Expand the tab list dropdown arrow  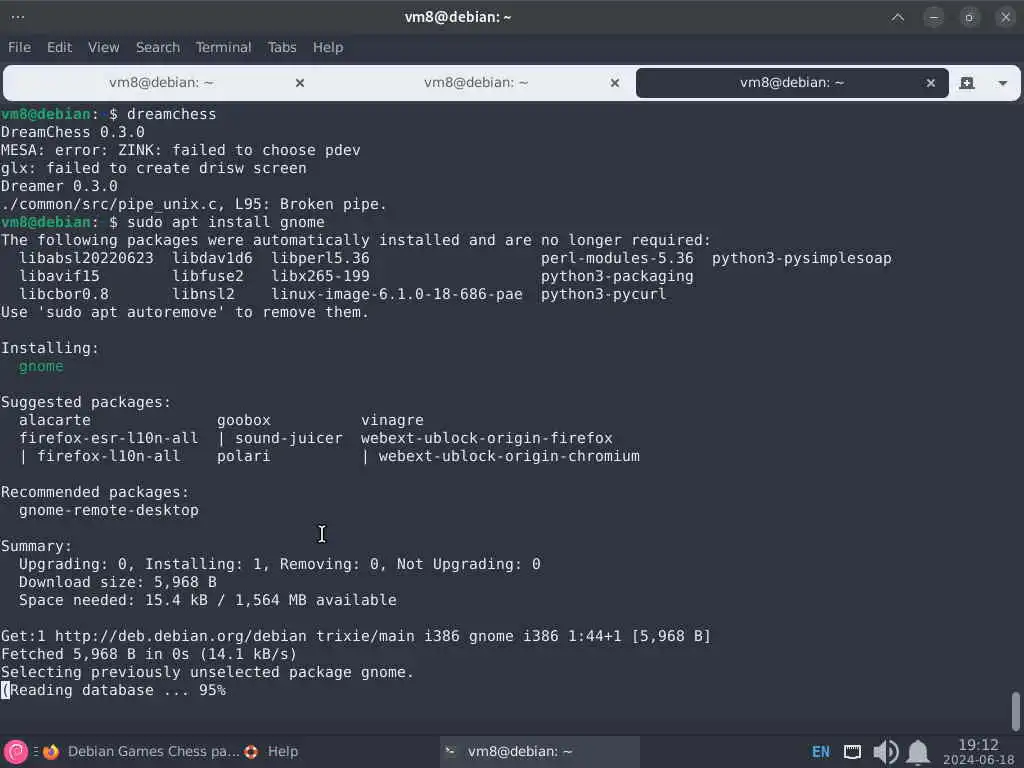(x=1002, y=83)
